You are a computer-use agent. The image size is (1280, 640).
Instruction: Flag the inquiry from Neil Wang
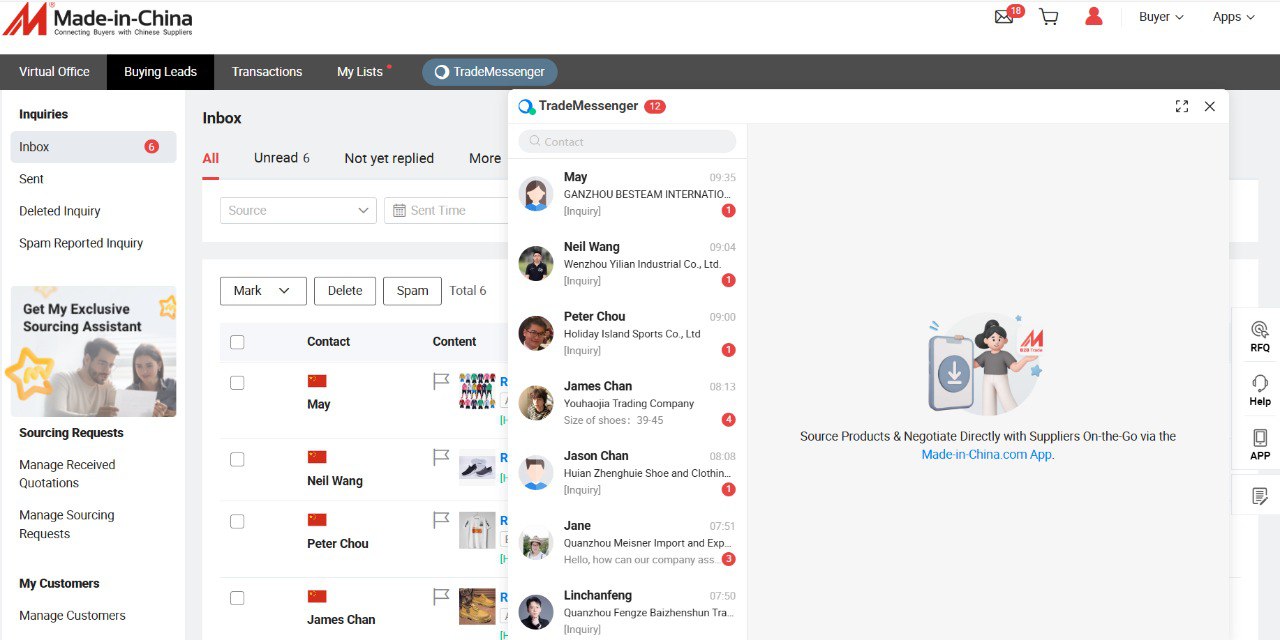coord(441,457)
